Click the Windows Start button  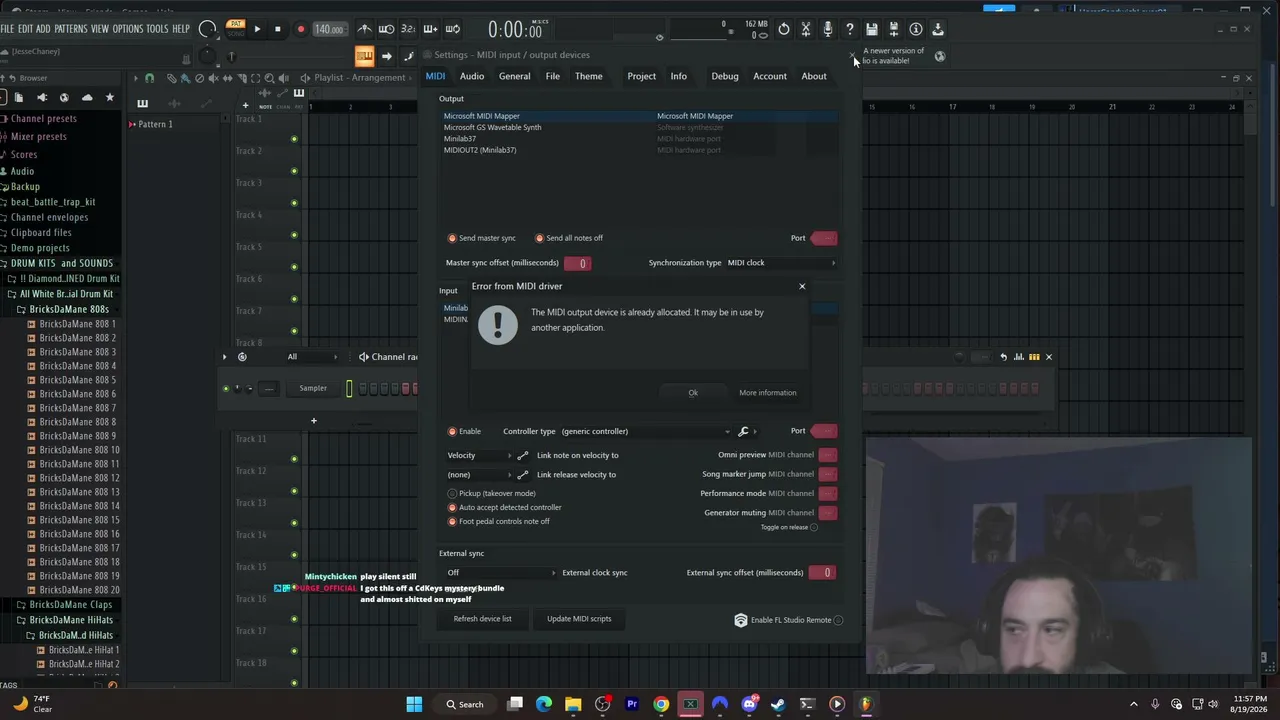click(x=414, y=704)
